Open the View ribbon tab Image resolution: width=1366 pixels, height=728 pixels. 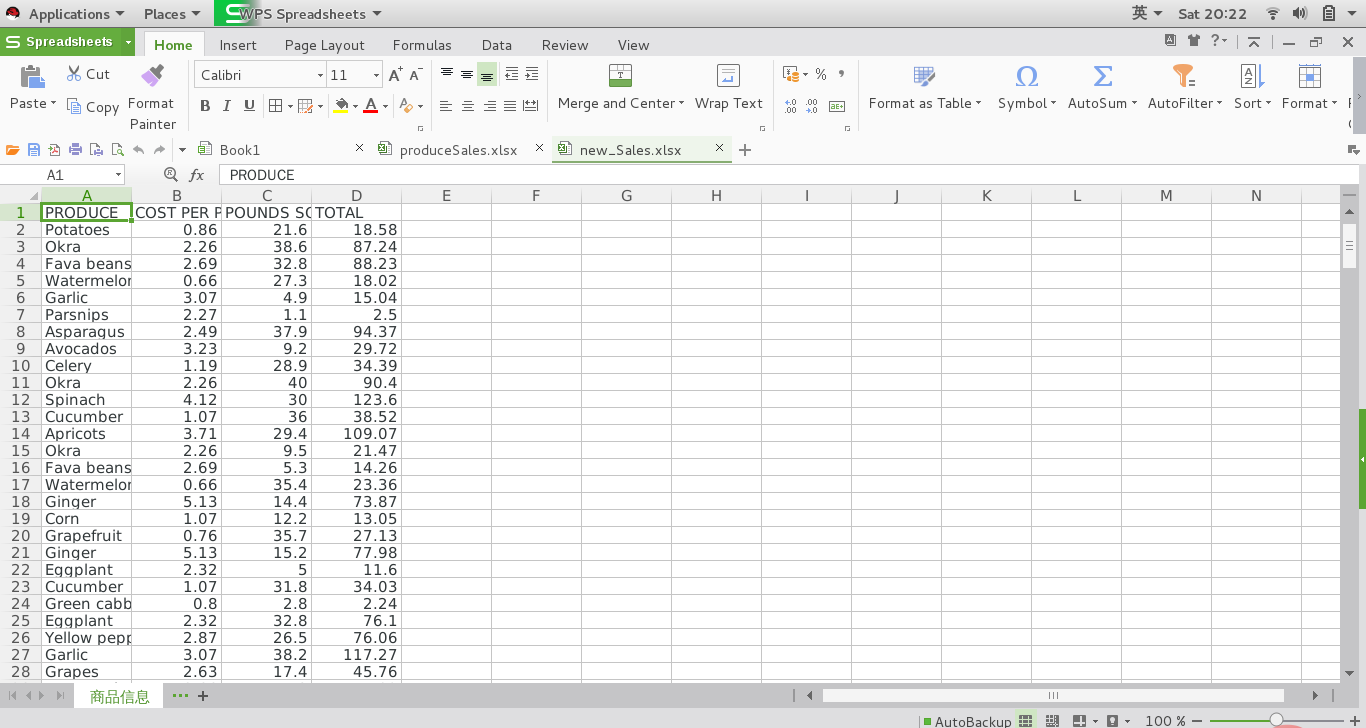[x=633, y=45]
